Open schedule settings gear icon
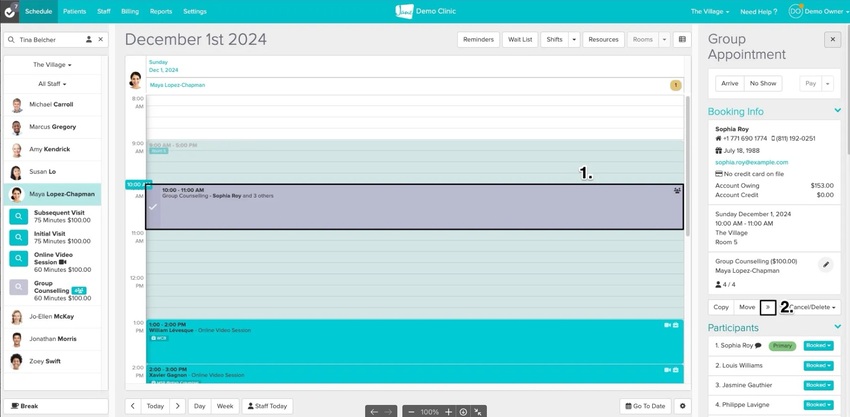 [682, 406]
